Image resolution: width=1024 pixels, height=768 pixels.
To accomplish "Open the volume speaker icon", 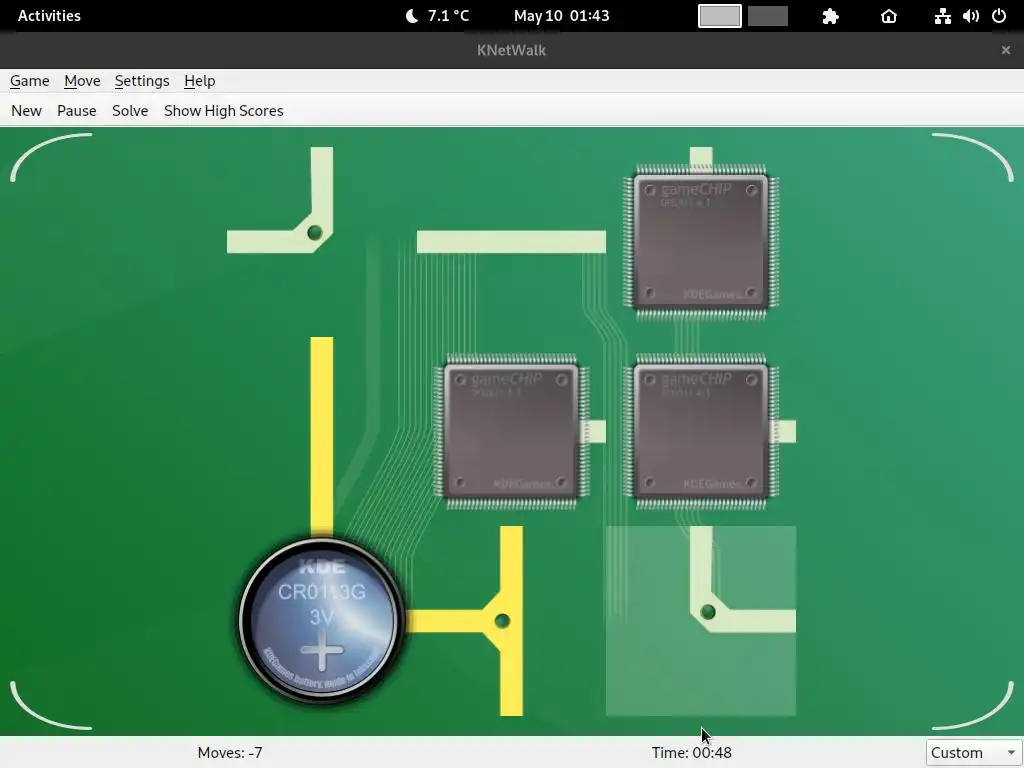I will point(970,16).
